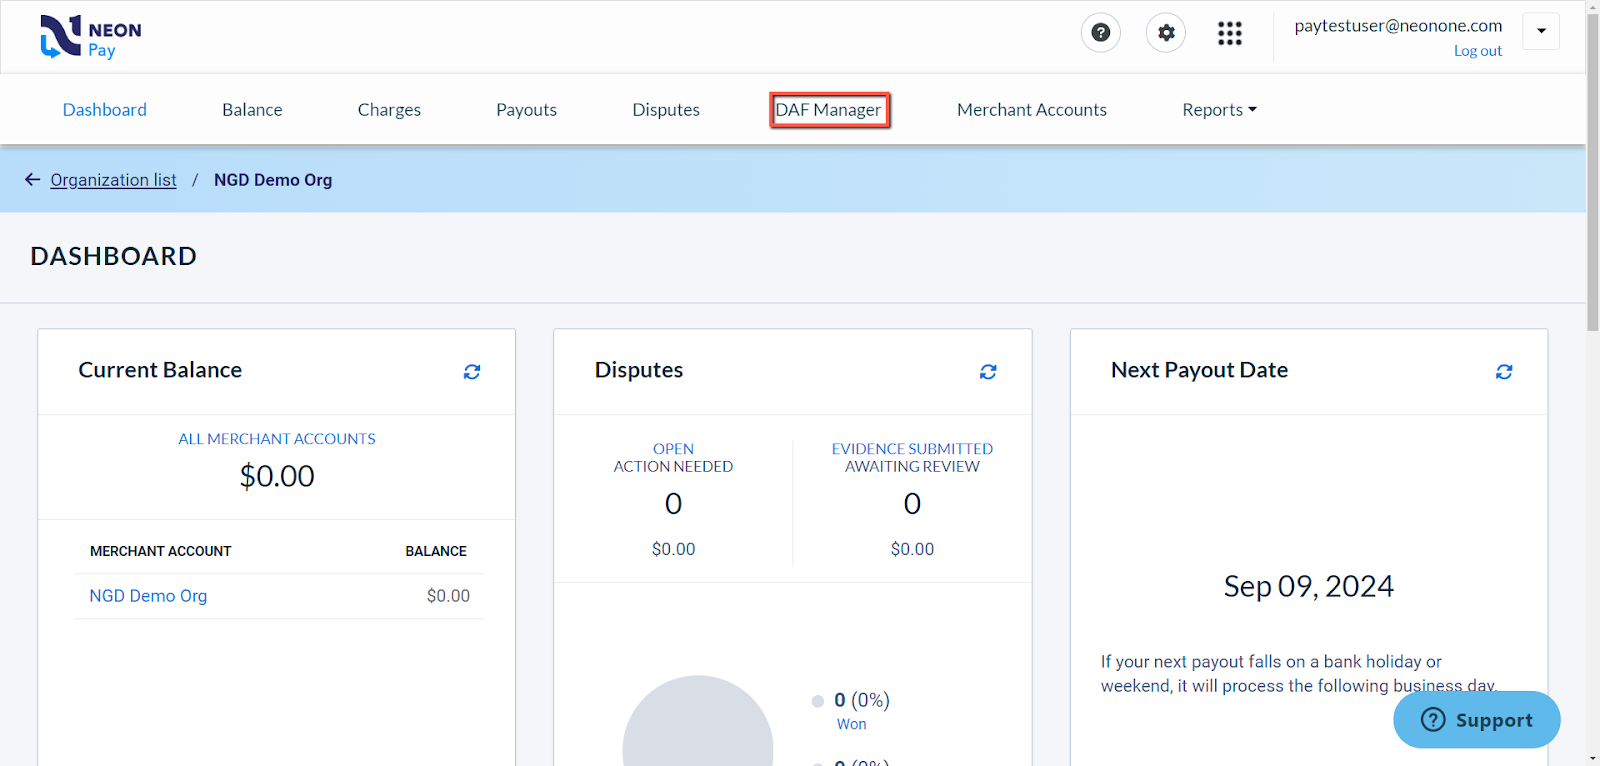
Task: Expand the user account dropdown arrow
Action: point(1541,31)
